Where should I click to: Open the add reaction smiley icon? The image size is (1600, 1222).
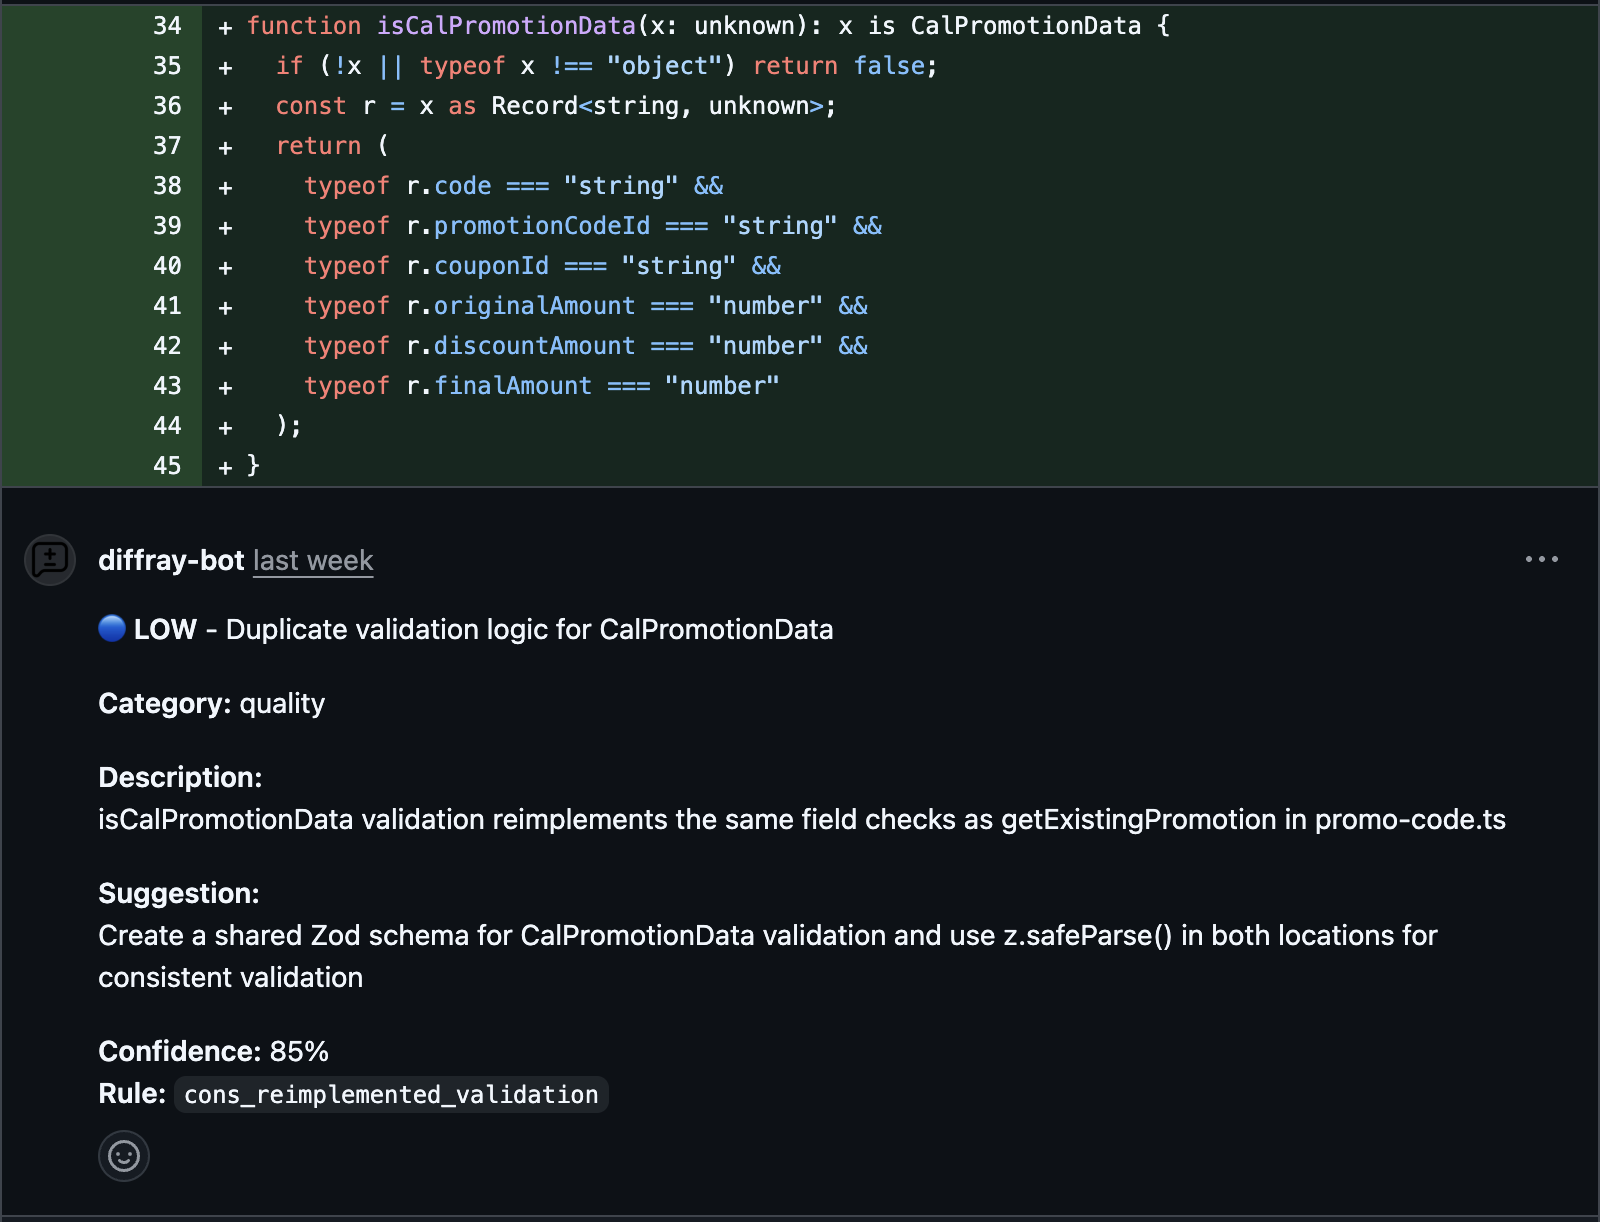point(123,1156)
